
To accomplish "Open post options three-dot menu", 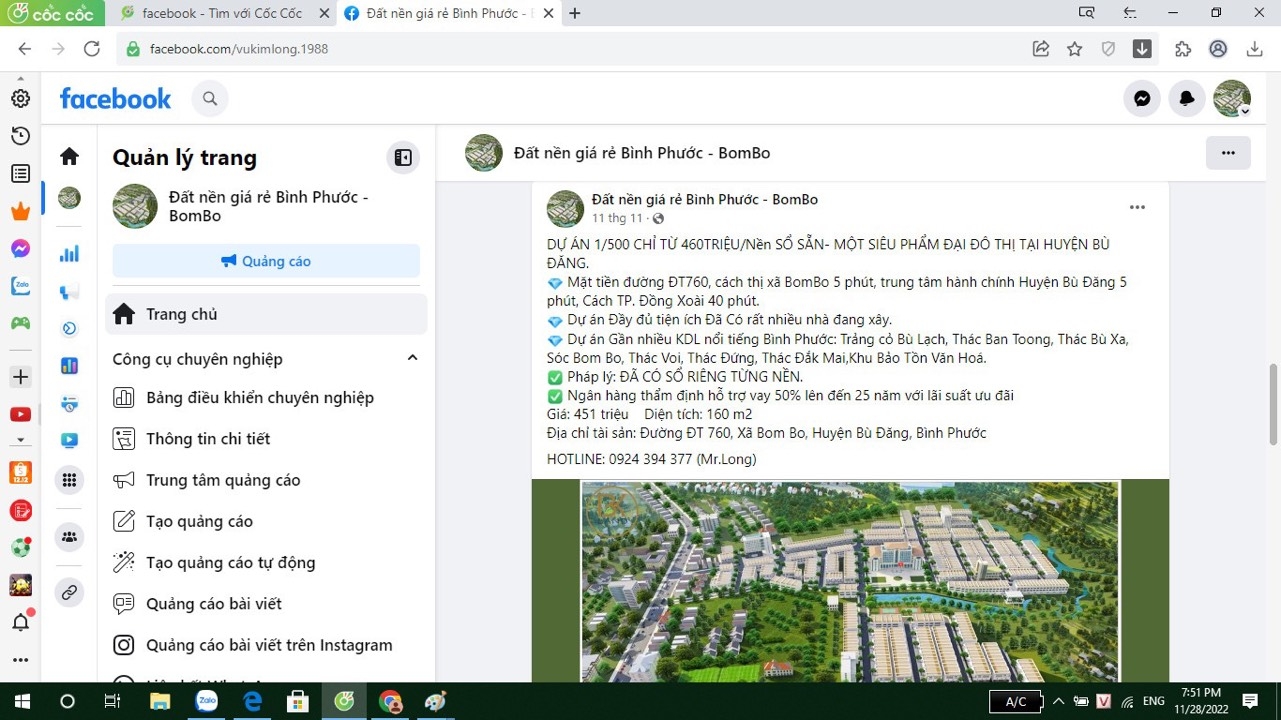I will pos(1137,207).
